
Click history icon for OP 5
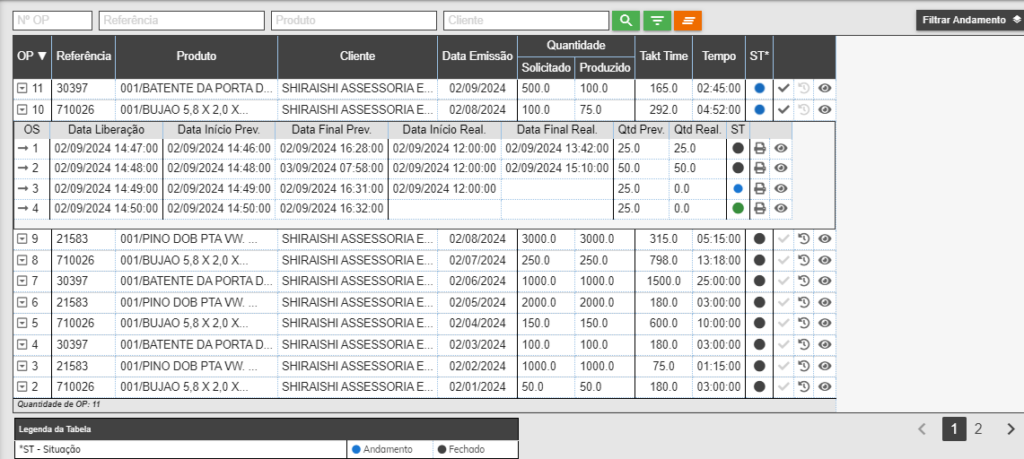click(x=804, y=323)
